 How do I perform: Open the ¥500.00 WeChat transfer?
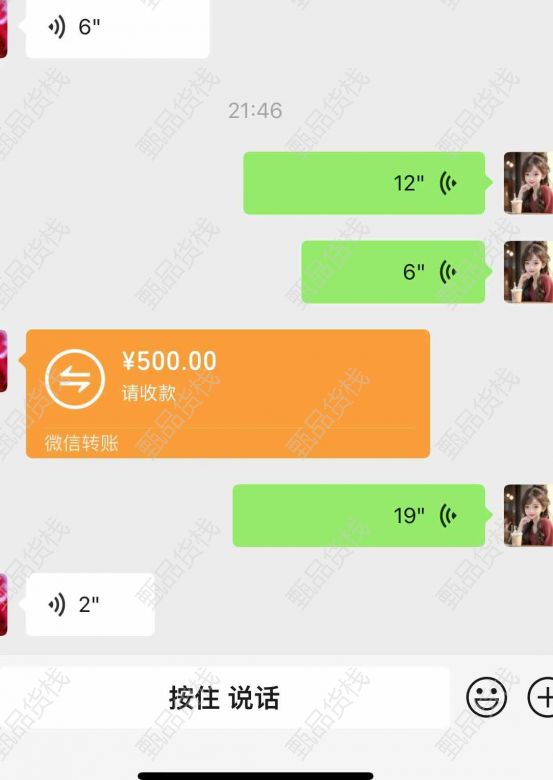[x=228, y=393]
